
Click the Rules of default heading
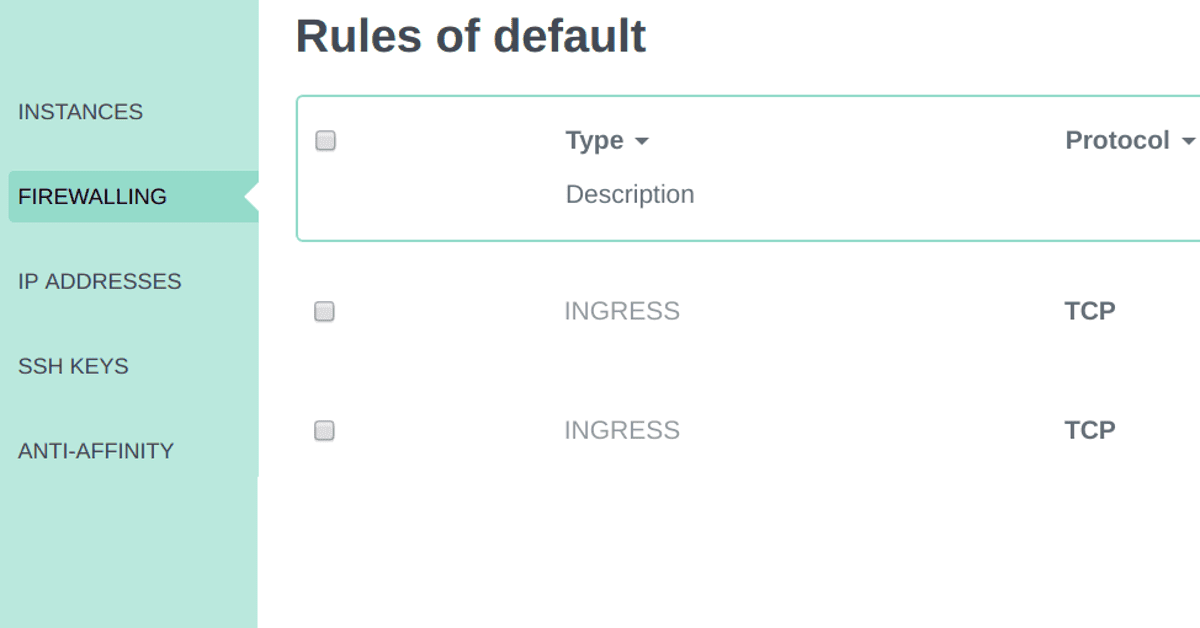tap(470, 36)
